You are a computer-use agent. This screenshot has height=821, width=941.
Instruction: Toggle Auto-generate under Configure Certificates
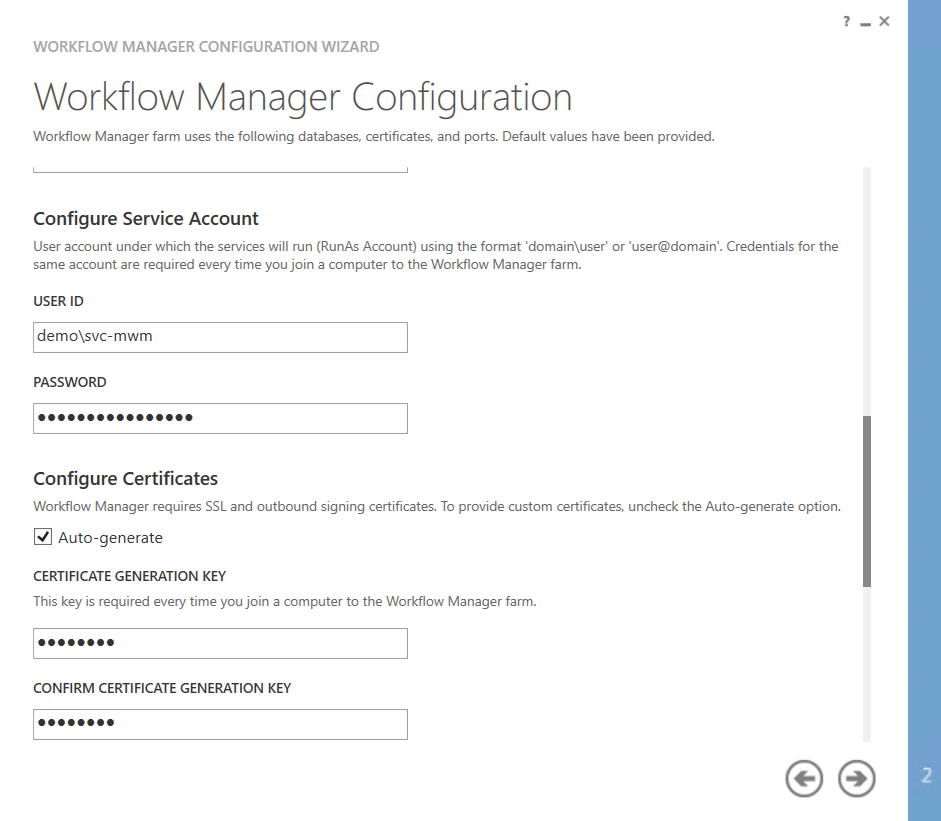coord(42,536)
